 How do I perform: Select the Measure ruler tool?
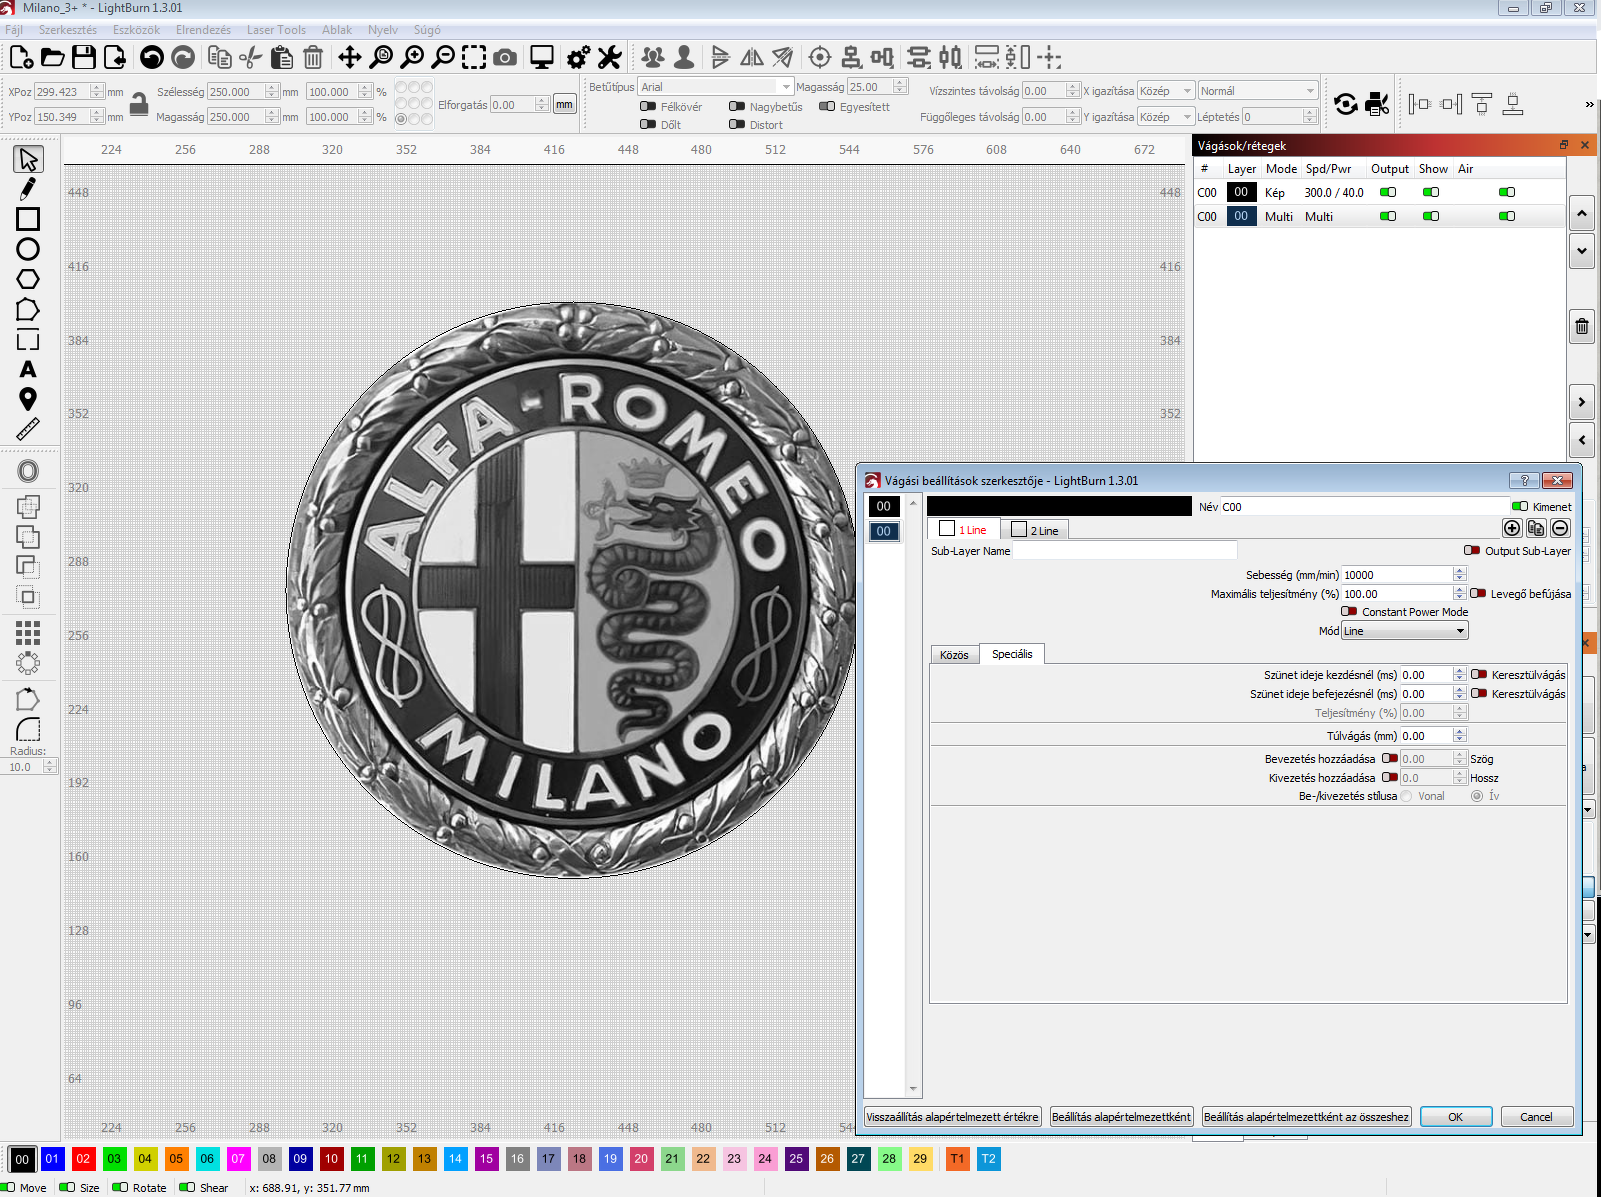[x=28, y=430]
